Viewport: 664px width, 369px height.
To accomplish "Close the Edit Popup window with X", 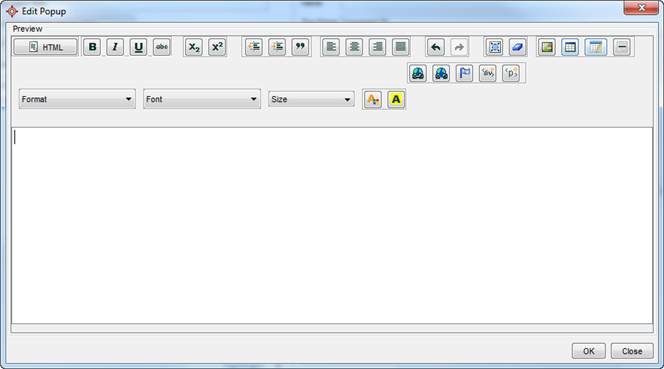I will point(641,8).
